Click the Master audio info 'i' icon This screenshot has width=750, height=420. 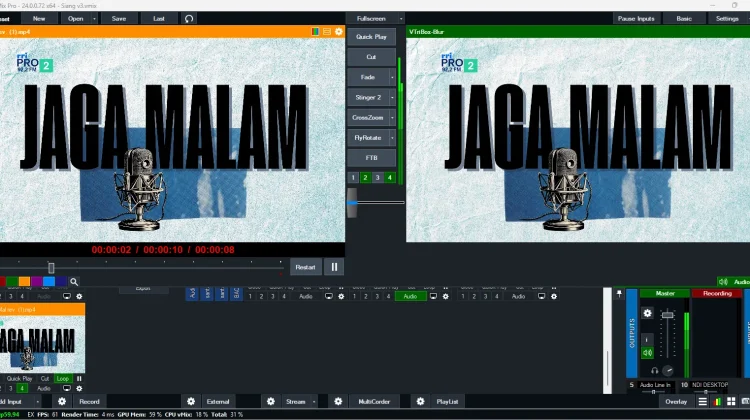tap(647, 340)
